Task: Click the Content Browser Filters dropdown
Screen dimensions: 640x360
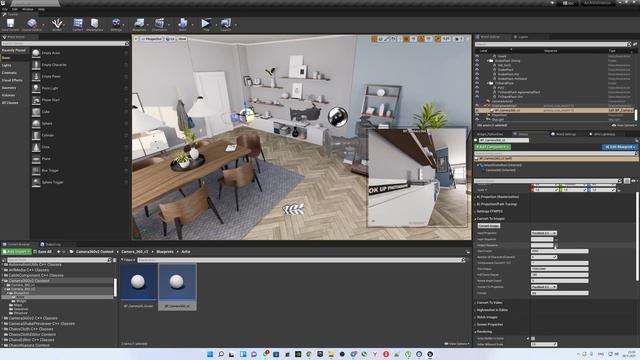Action: coord(128,260)
